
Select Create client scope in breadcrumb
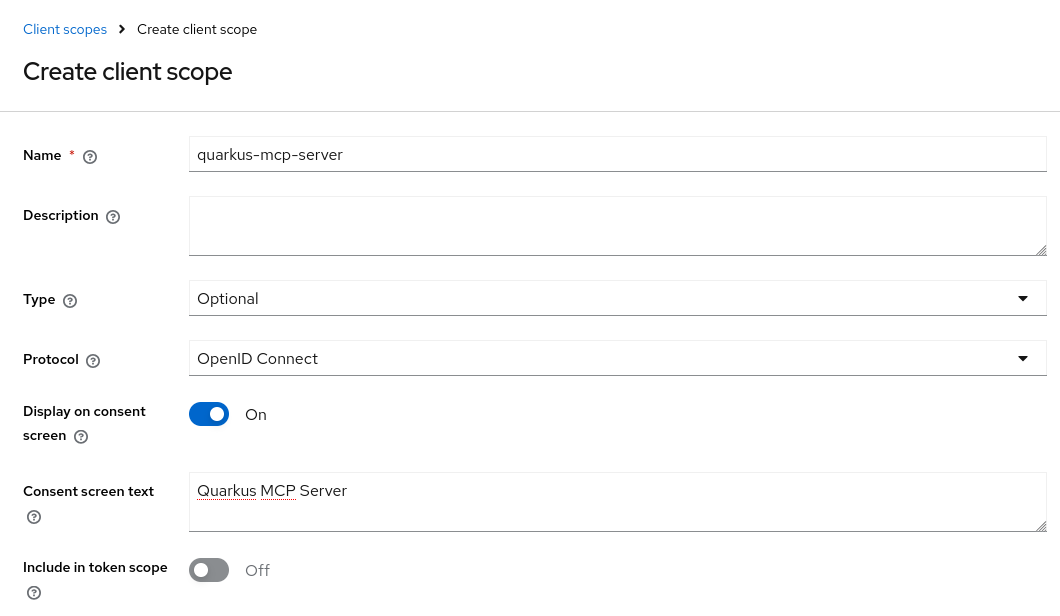pos(197,29)
